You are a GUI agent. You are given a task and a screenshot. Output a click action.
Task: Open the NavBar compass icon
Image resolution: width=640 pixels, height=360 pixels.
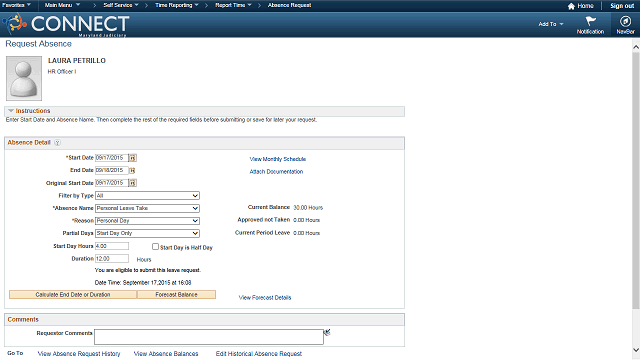click(x=625, y=21)
